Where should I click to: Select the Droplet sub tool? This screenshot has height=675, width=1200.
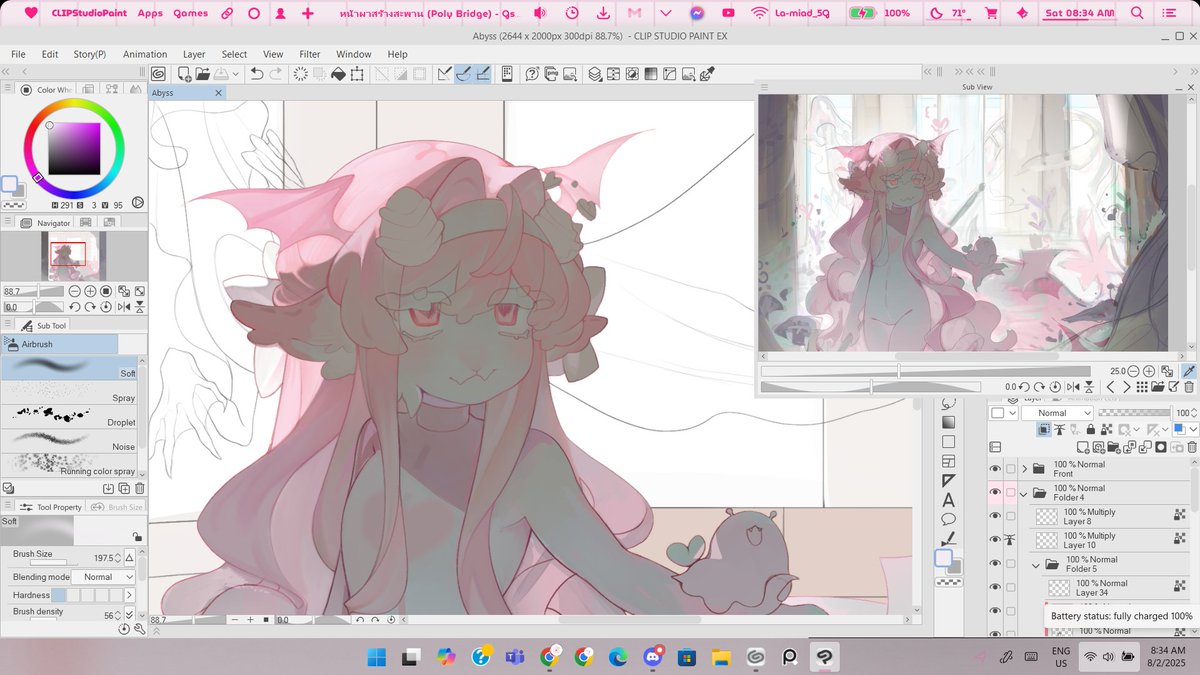[69, 415]
